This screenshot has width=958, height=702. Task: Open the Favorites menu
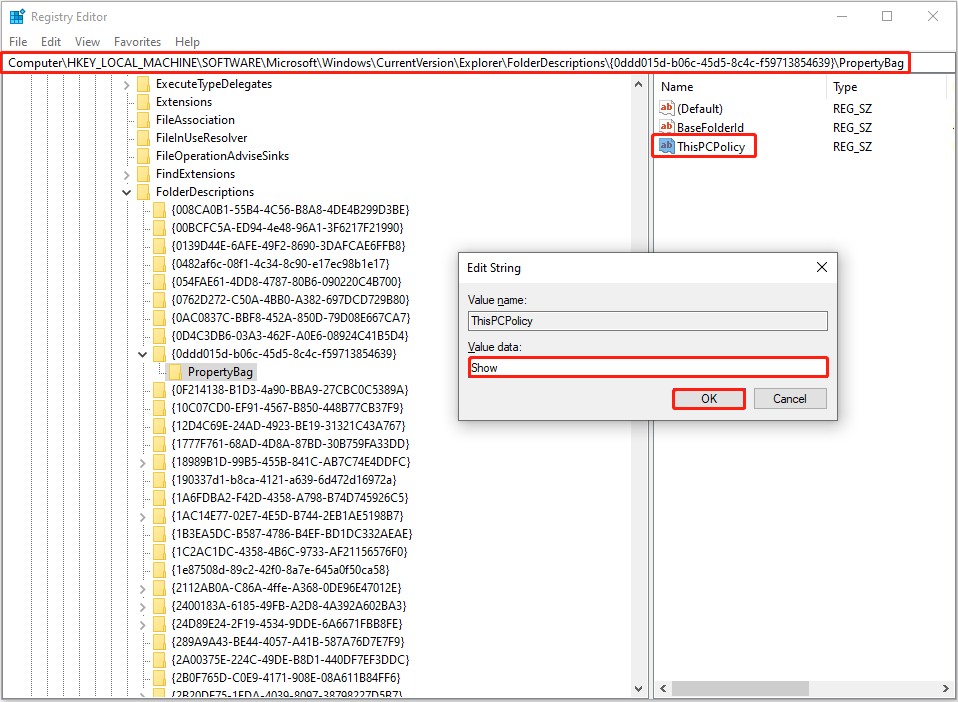pyautogui.click(x=137, y=42)
